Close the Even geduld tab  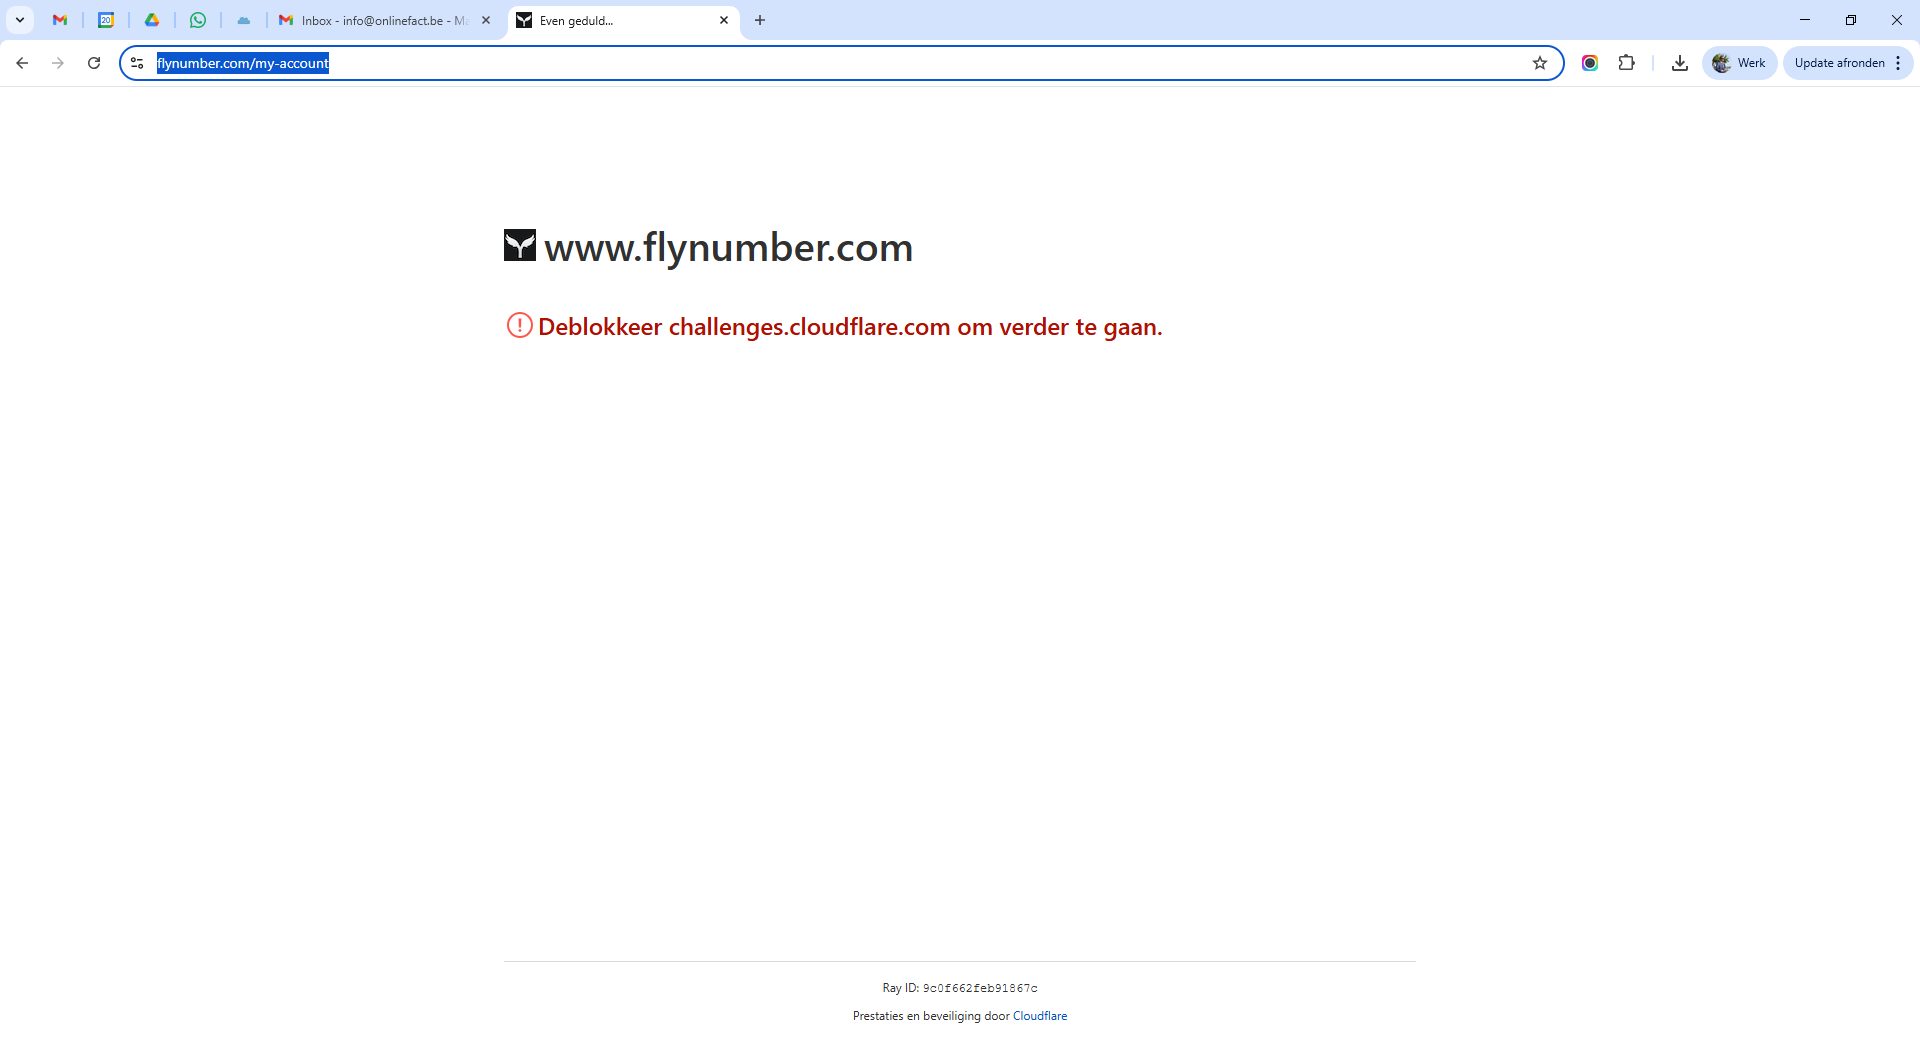pos(724,20)
